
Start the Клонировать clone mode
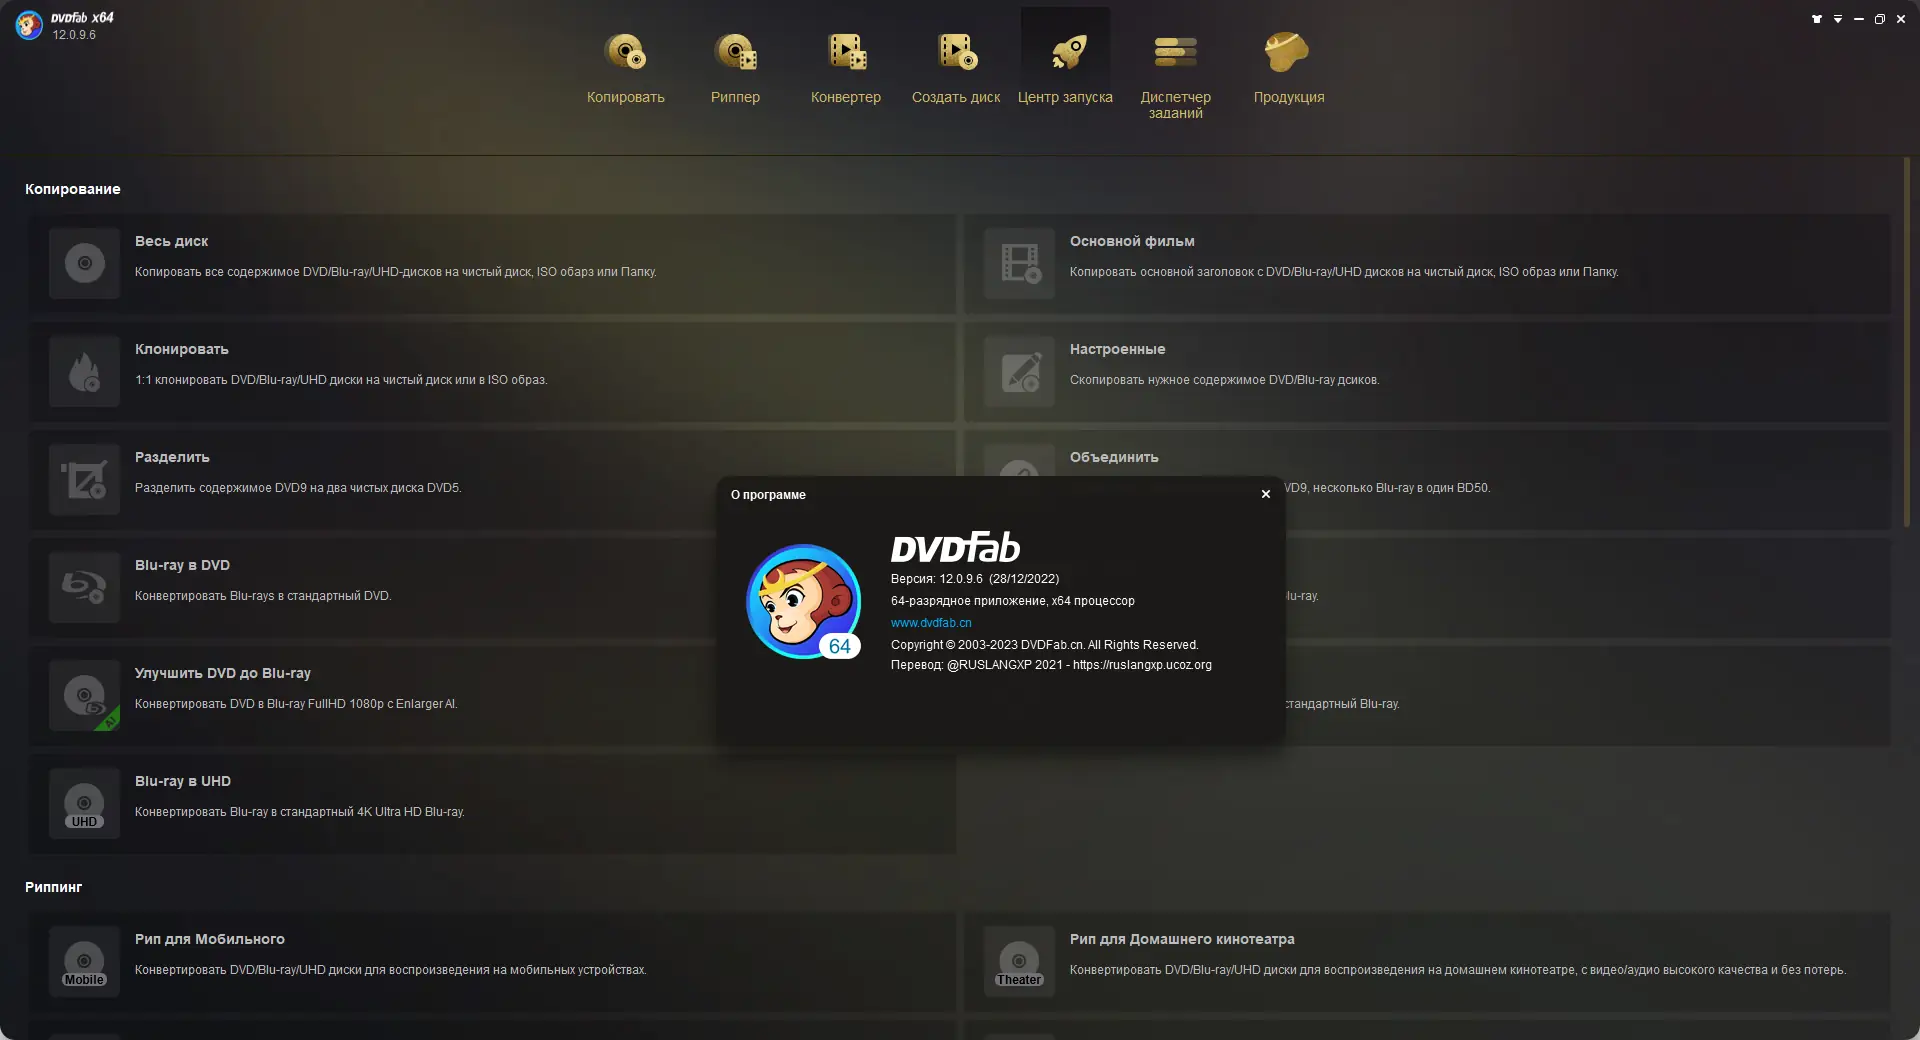[x=493, y=371]
